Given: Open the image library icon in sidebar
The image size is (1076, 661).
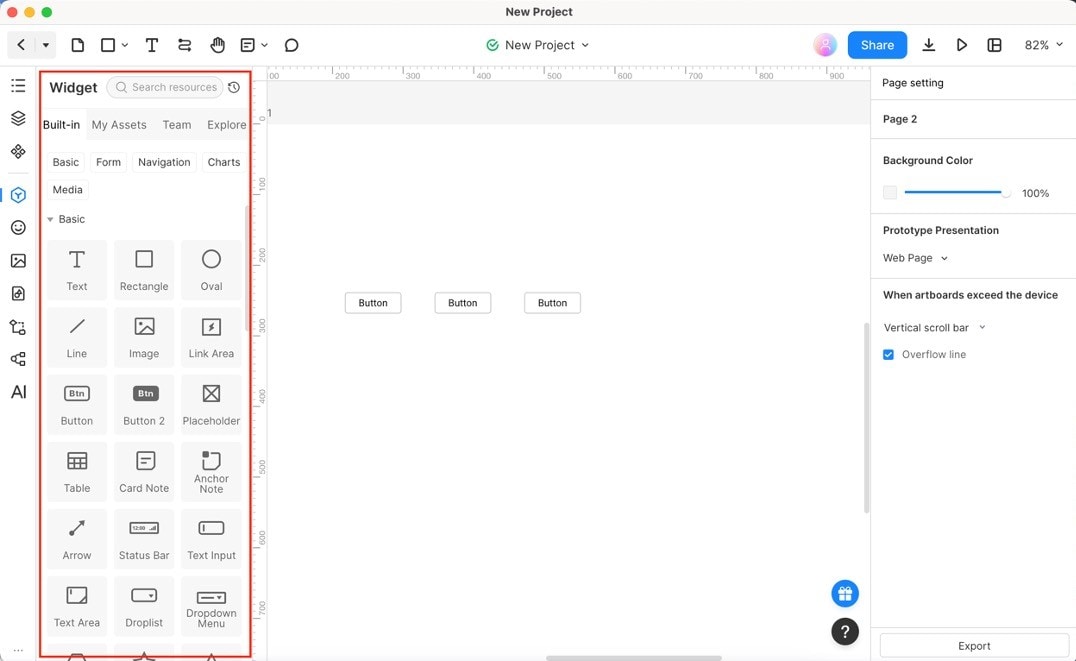Looking at the screenshot, I should (19, 260).
